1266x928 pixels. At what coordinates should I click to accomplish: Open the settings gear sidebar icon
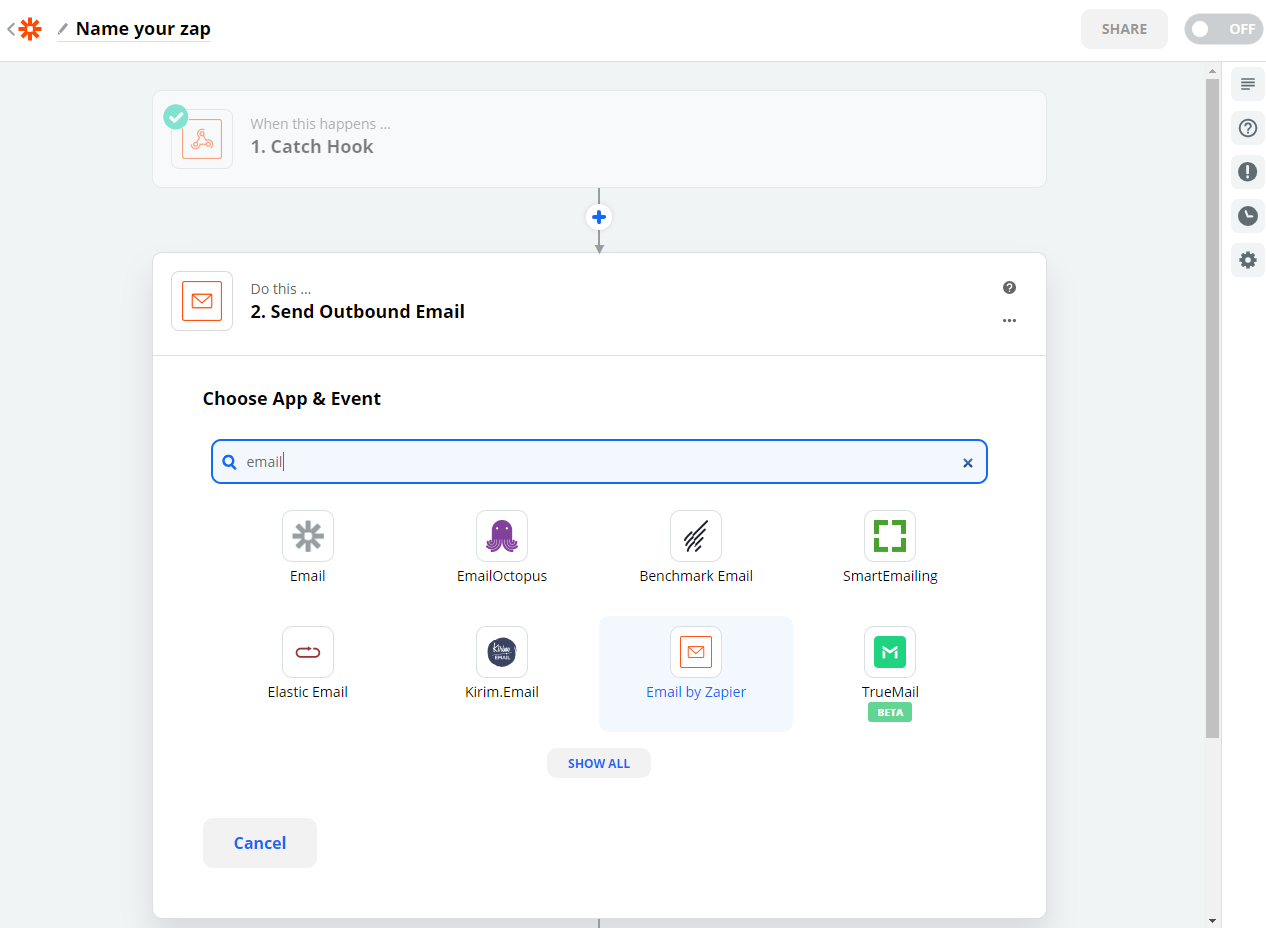click(1247, 260)
